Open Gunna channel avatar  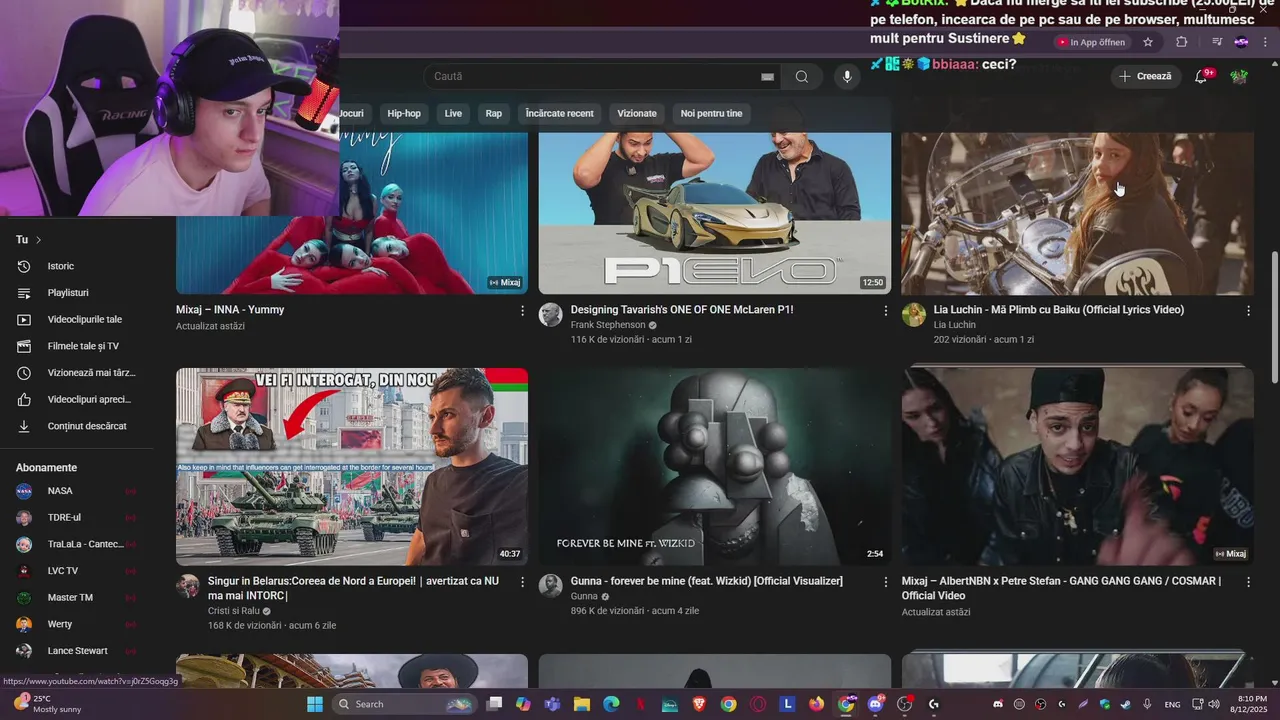pos(551,586)
